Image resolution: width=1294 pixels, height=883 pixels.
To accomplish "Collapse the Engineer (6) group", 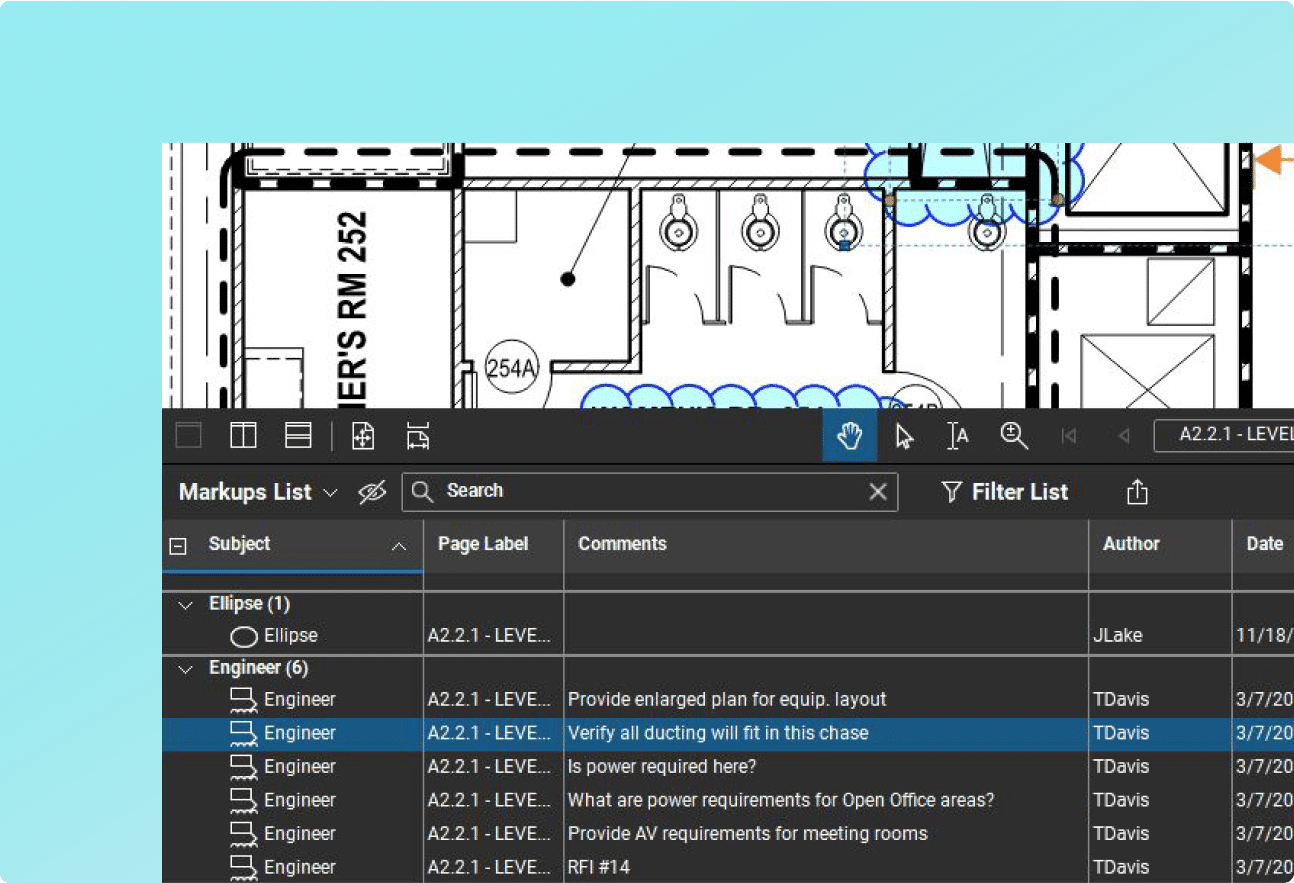I will click(x=185, y=669).
